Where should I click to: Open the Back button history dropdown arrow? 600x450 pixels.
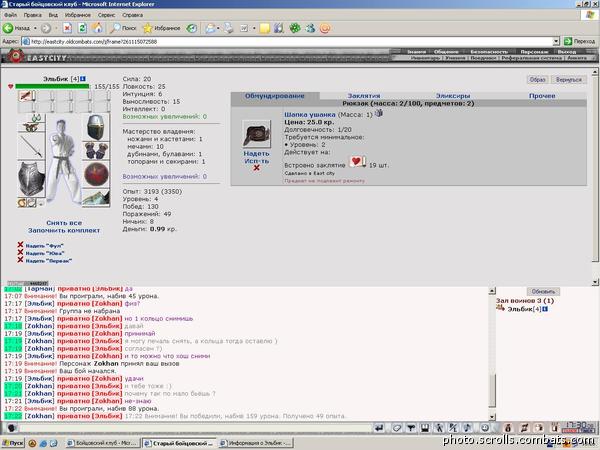coord(35,28)
